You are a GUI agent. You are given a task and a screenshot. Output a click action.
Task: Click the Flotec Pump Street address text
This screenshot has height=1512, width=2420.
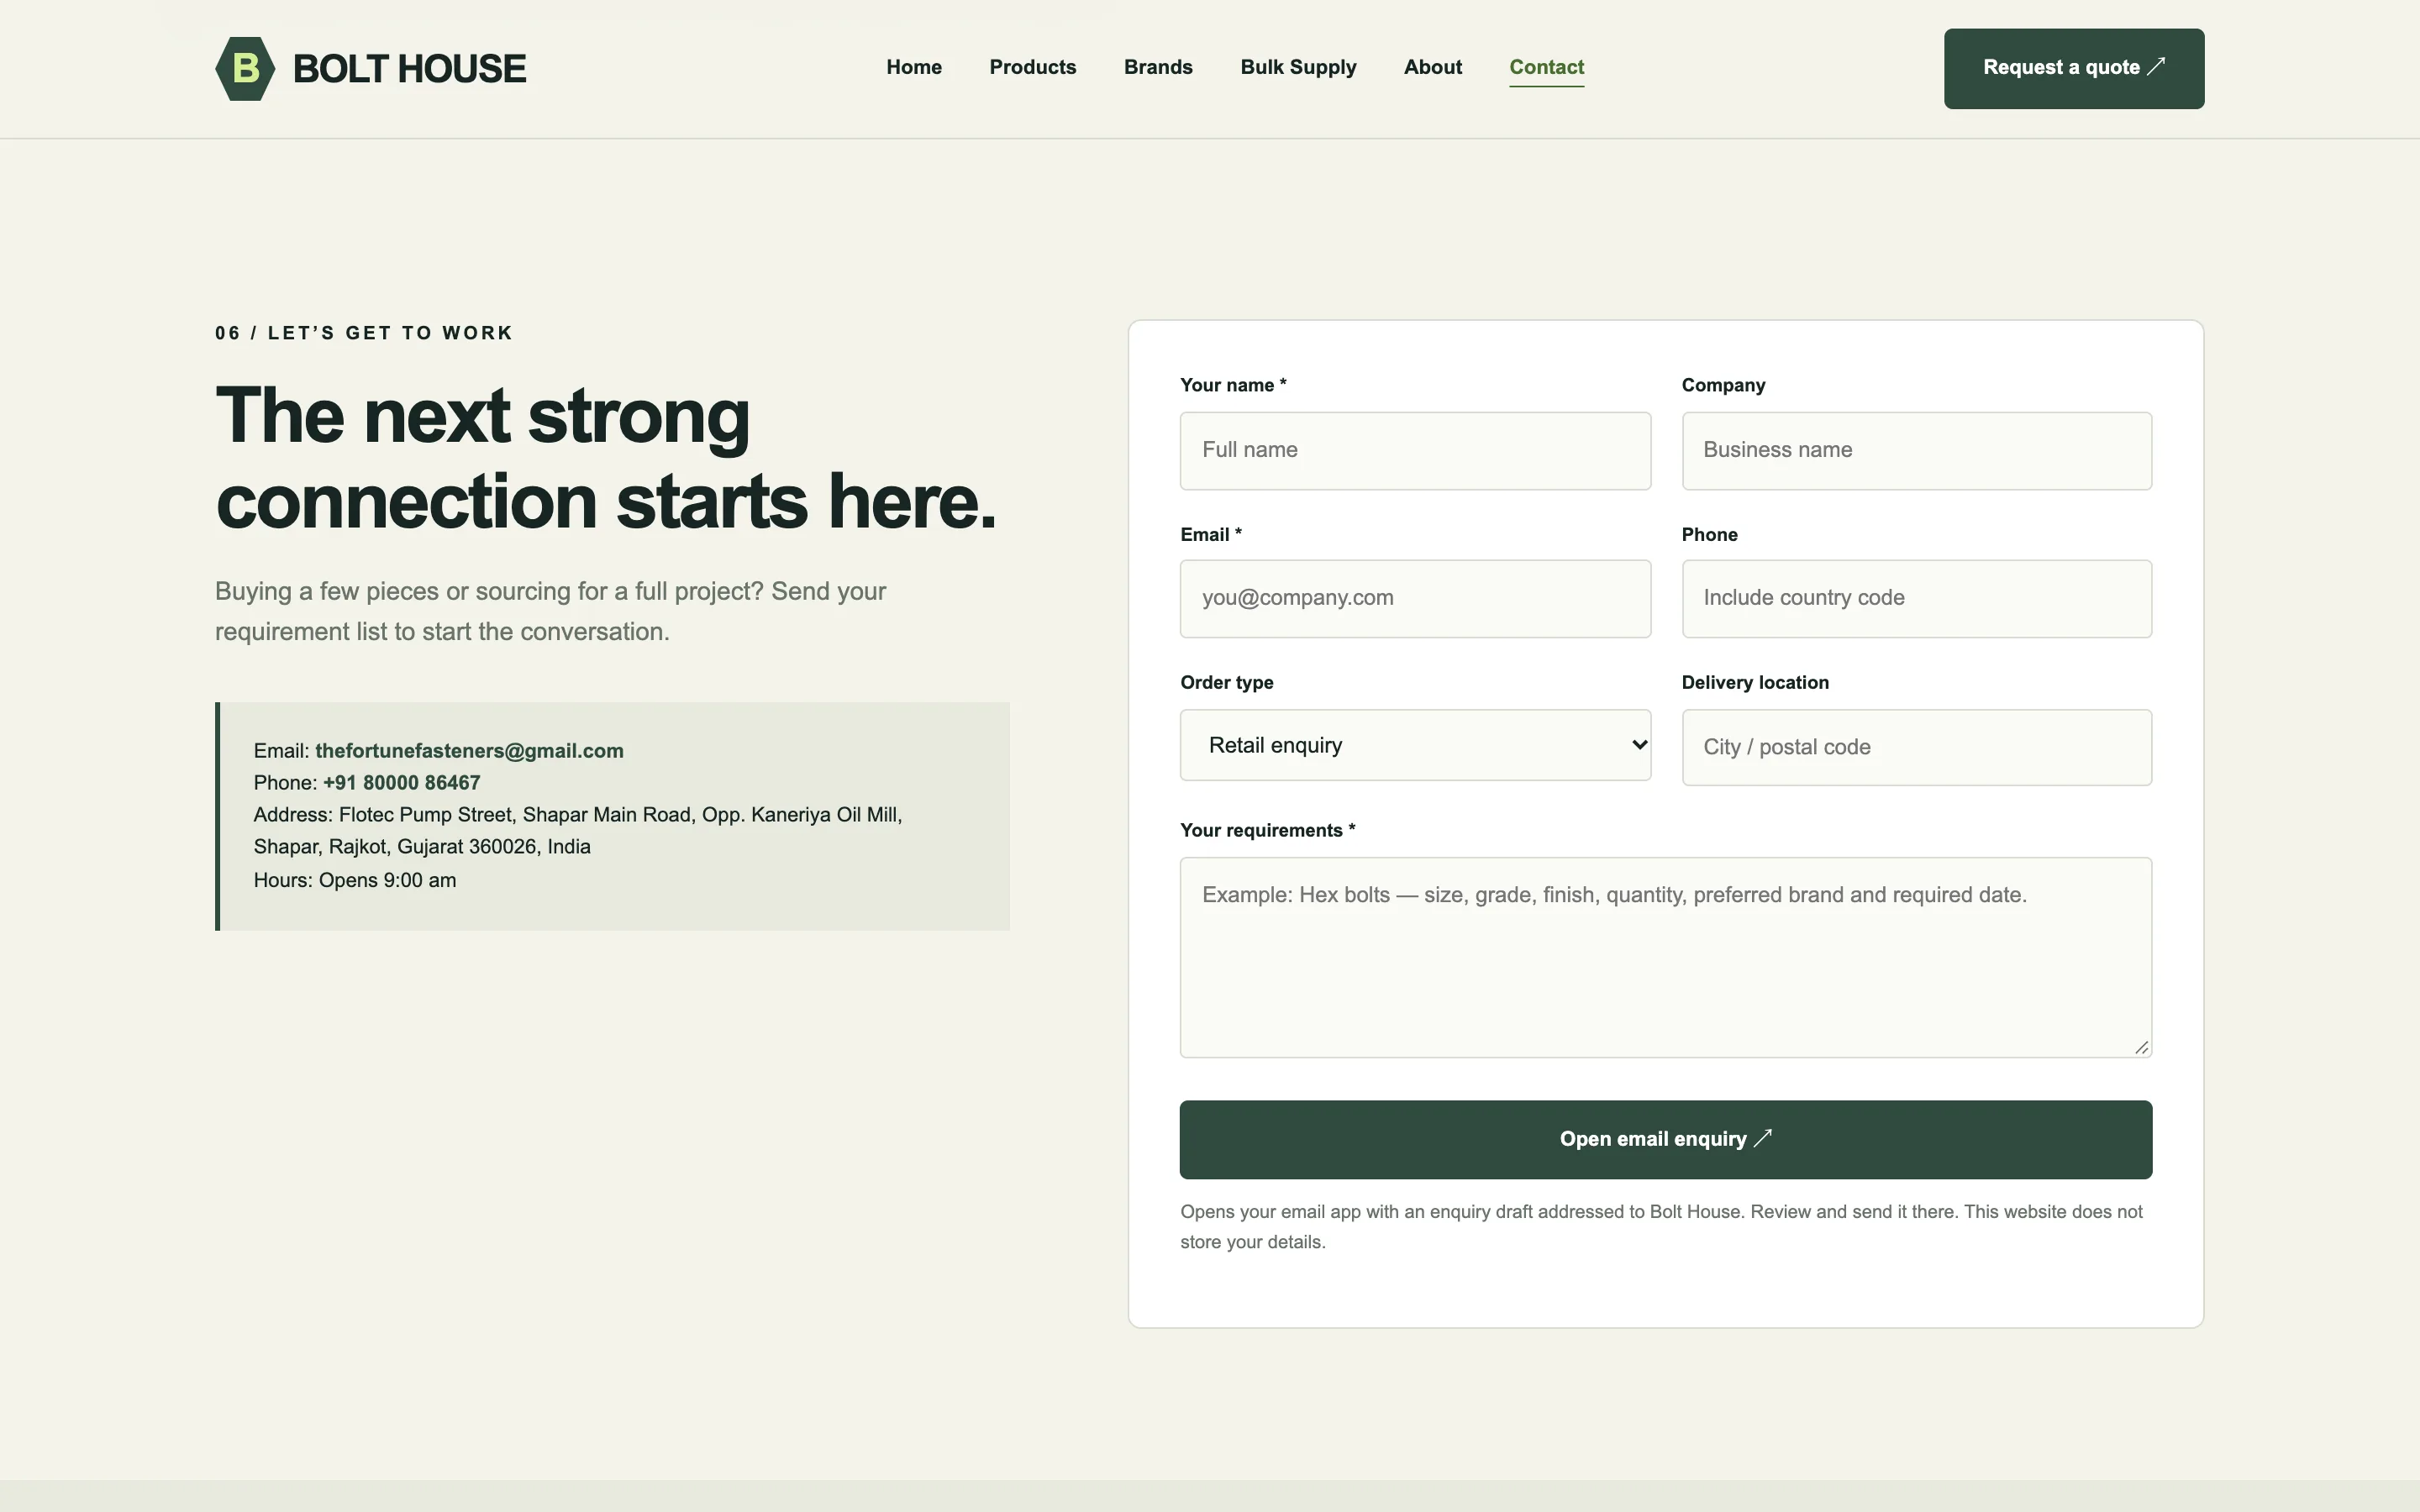point(578,830)
